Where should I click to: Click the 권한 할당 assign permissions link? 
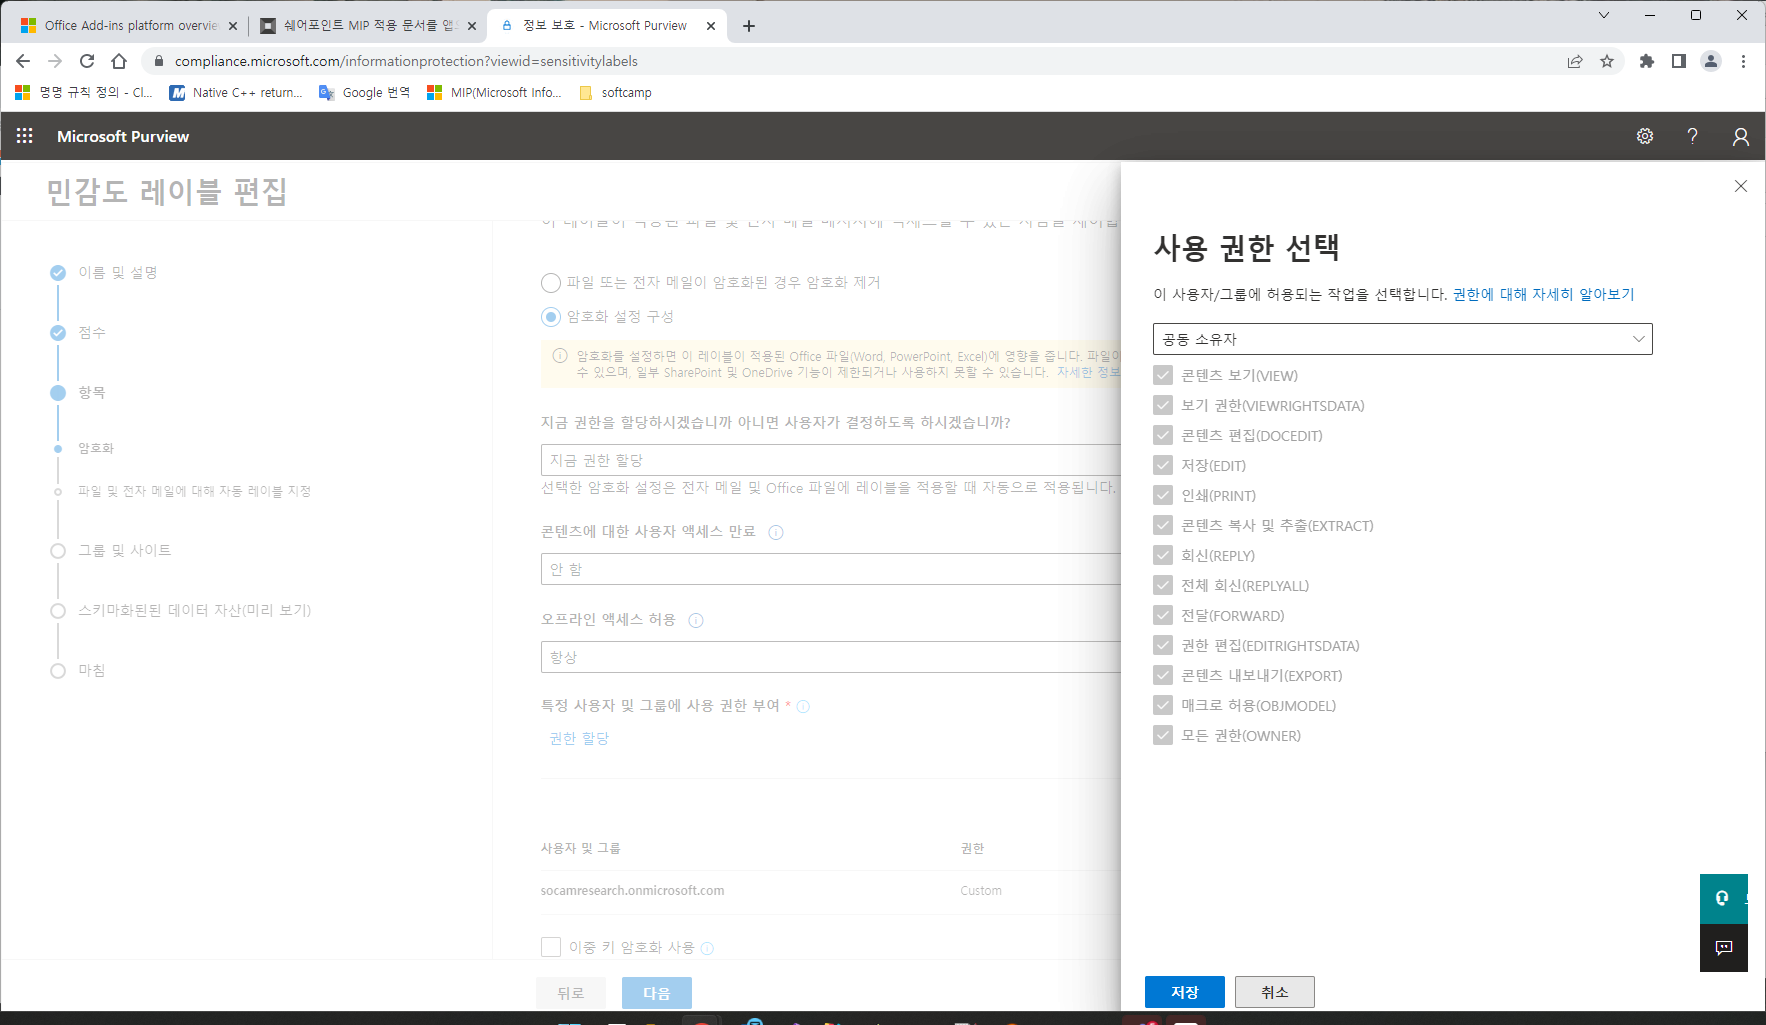coord(579,738)
